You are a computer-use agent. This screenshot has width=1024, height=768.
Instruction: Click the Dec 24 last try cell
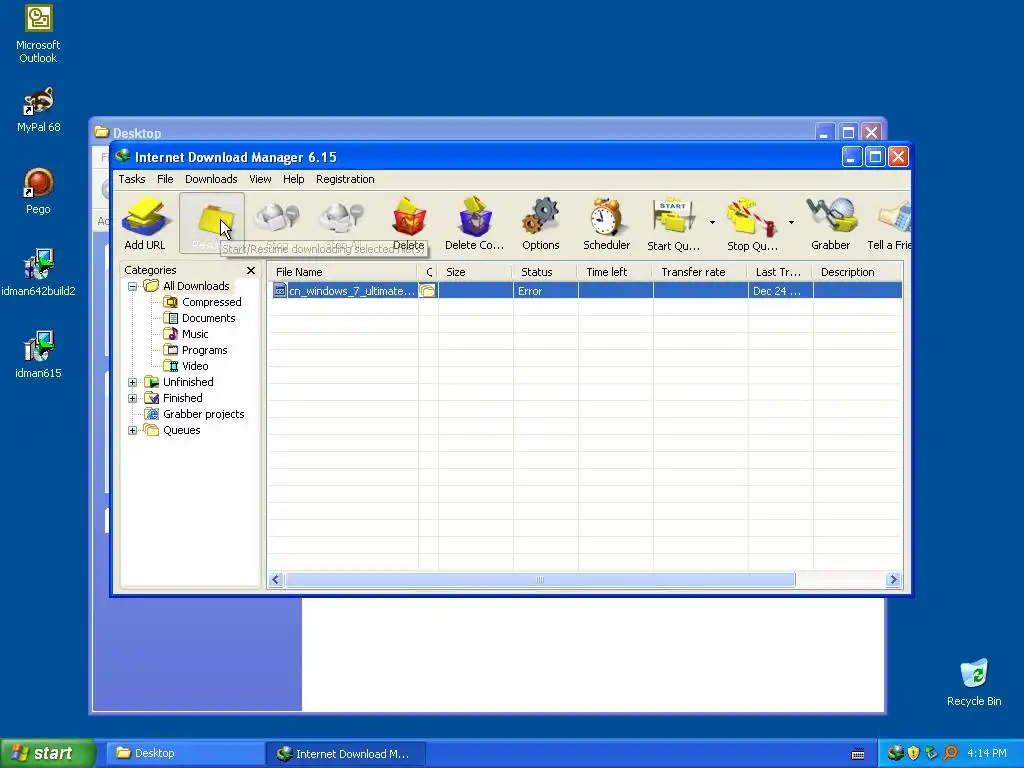[780, 291]
